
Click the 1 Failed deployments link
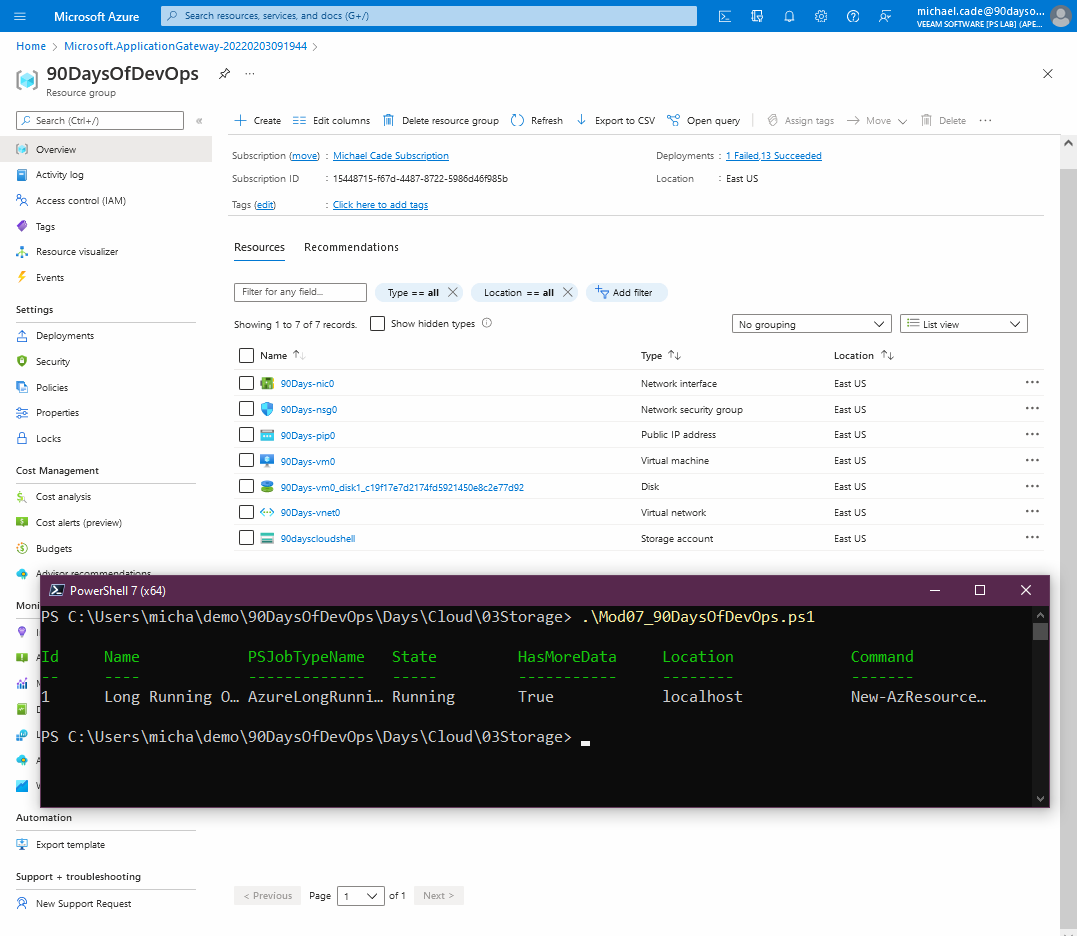[x=741, y=156]
